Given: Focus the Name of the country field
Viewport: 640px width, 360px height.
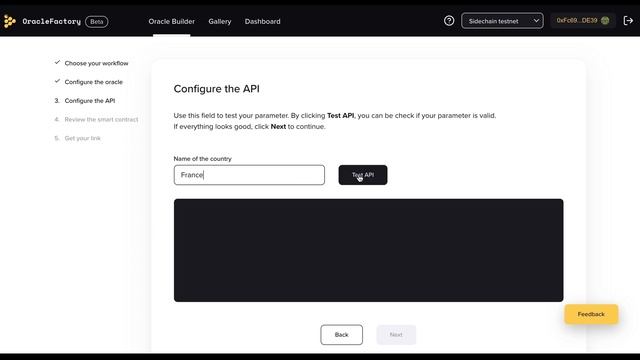Looking at the screenshot, I should [249, 175].
